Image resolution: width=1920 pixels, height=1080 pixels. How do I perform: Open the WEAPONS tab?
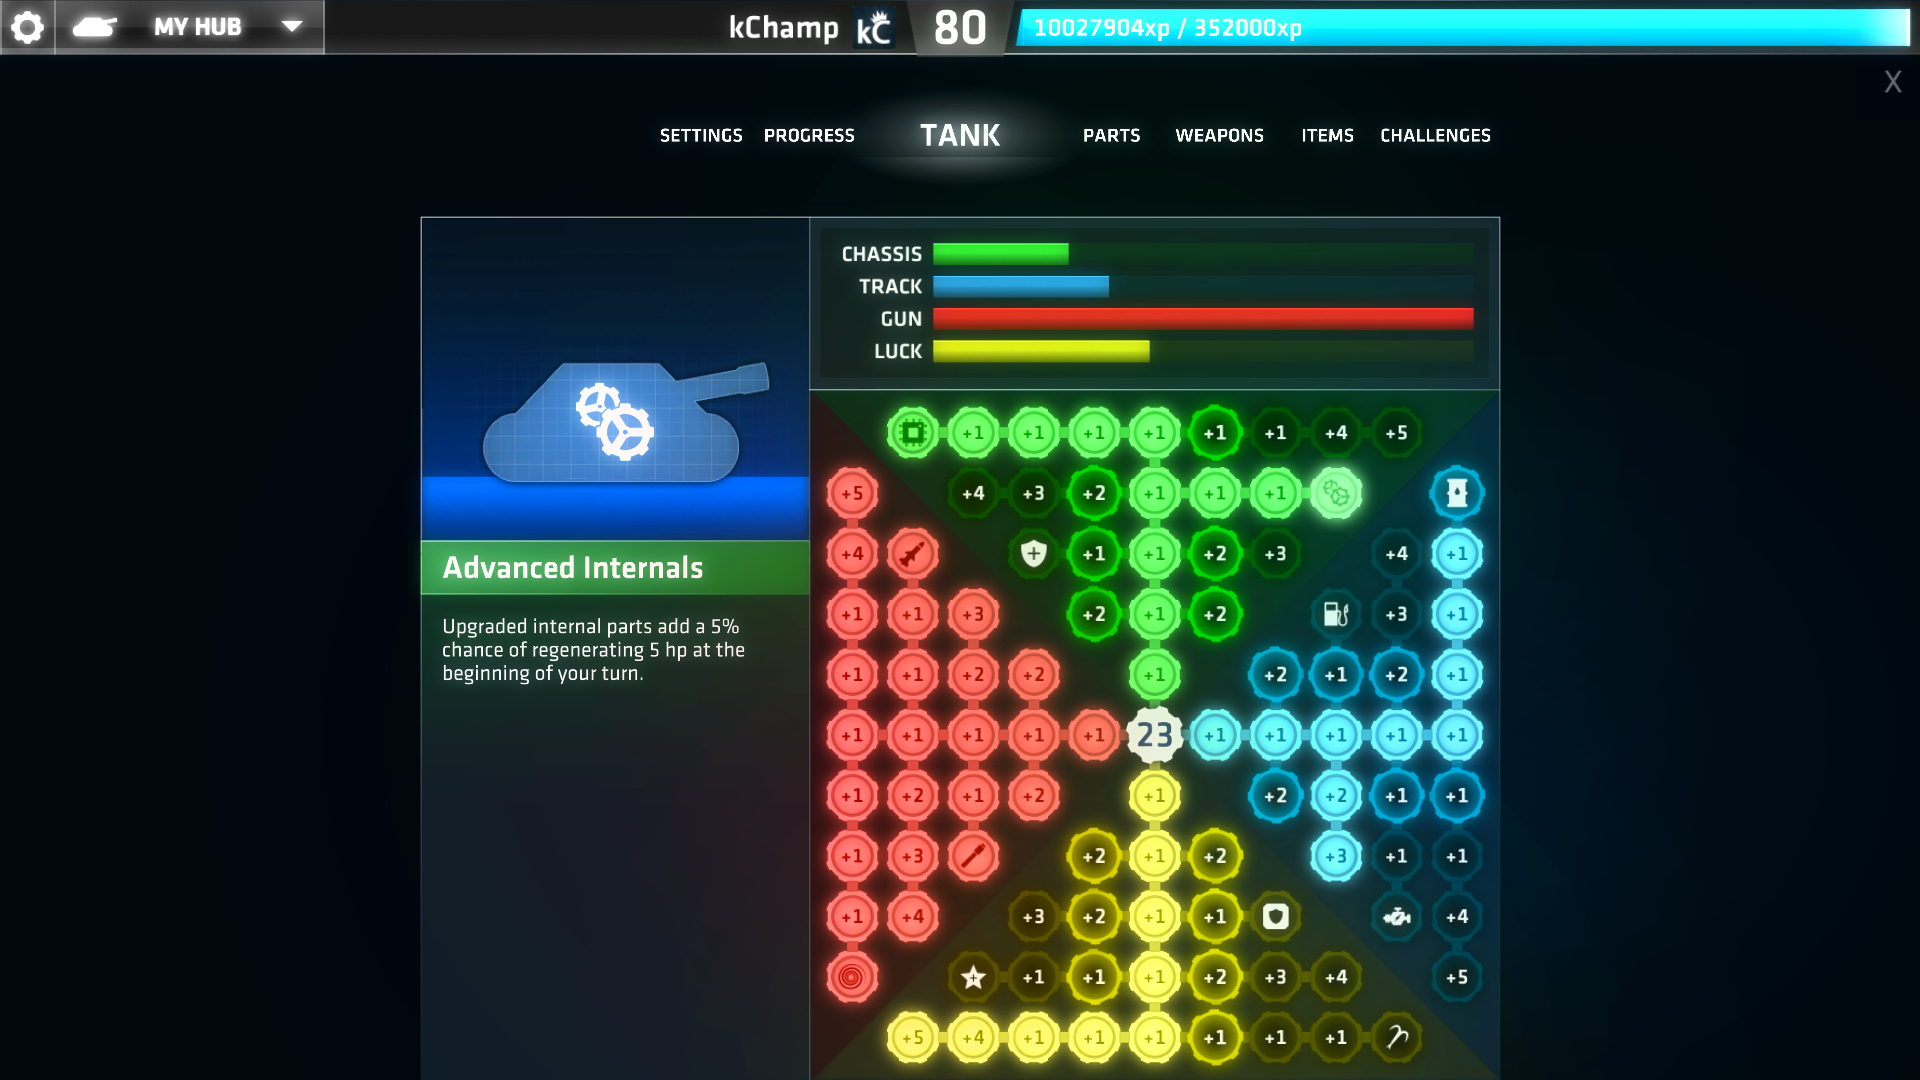(x=1220, y=135)
